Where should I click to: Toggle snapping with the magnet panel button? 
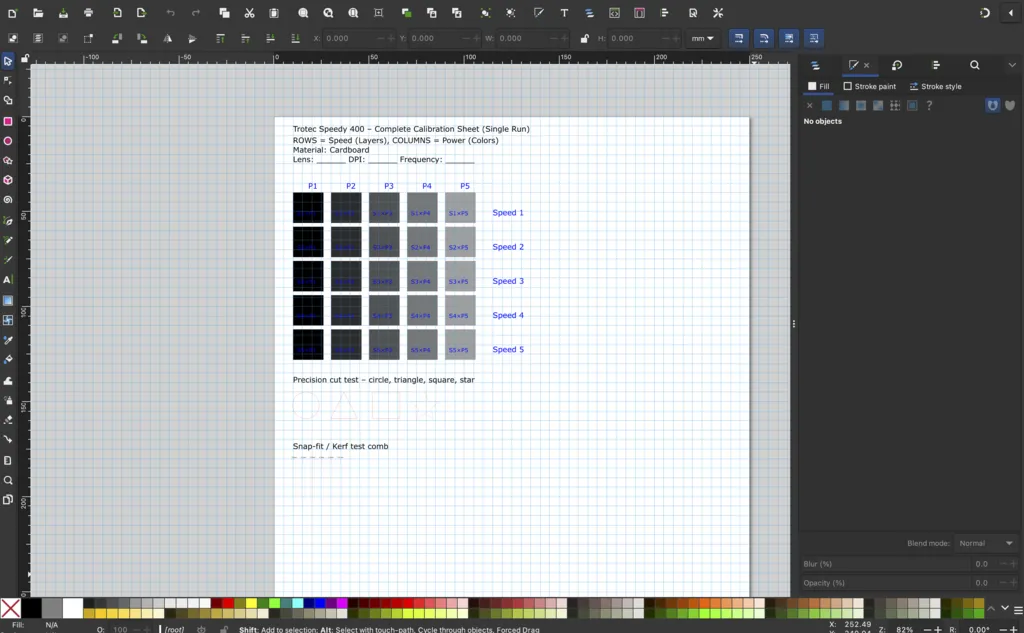pyautogui.click(x=992, y=105)
